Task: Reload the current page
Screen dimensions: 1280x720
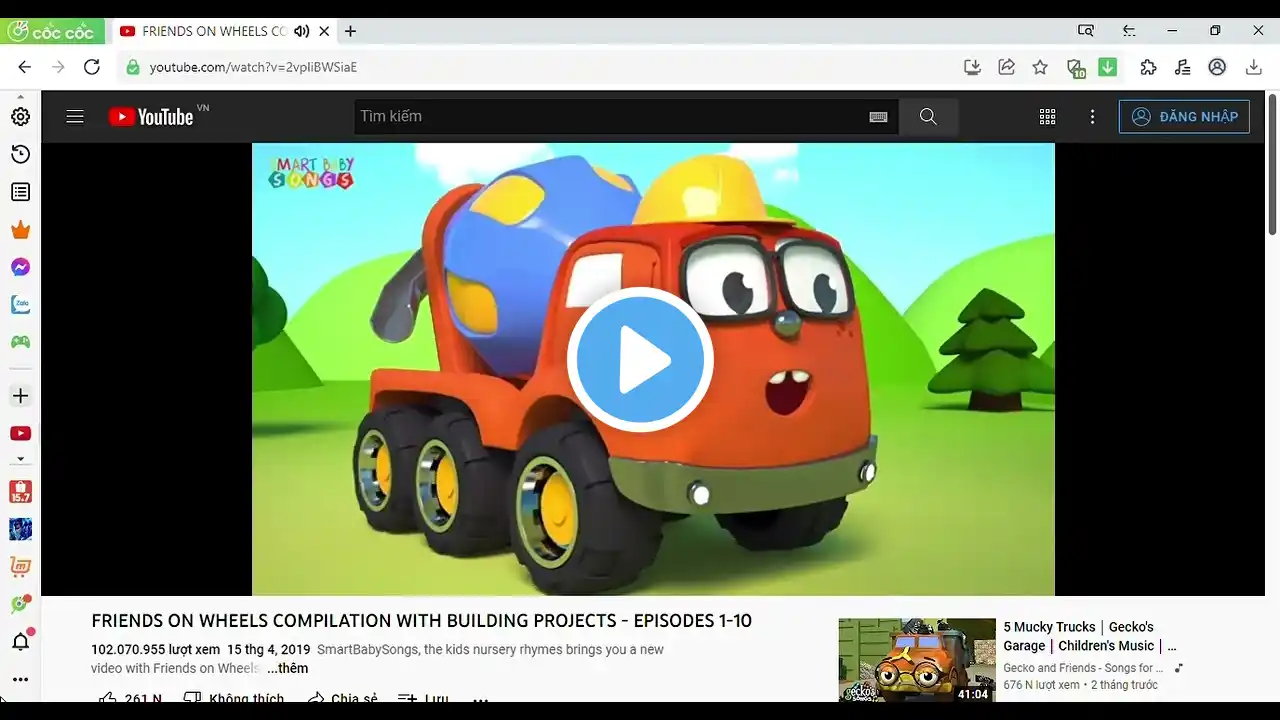Action: 91,67
